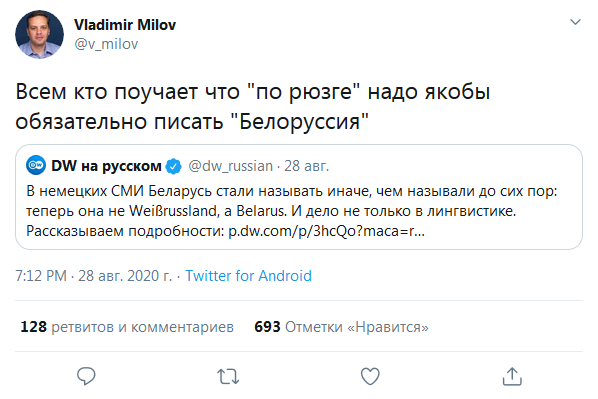Retweet this post using the arrows icon
The width and height of the screenshot is (598, 399).
tap(228, 376)
